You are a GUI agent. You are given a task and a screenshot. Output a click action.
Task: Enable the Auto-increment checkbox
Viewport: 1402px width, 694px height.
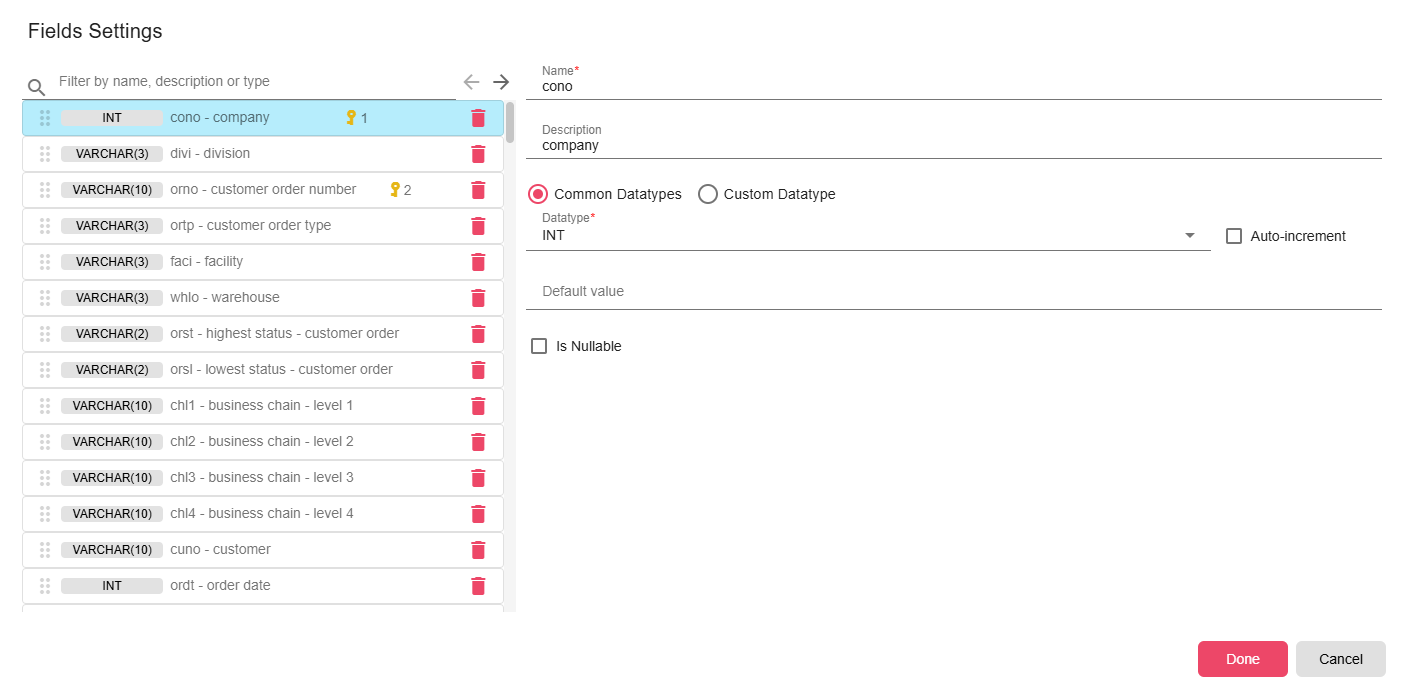pyautogui.click(x=1234, y=236)
